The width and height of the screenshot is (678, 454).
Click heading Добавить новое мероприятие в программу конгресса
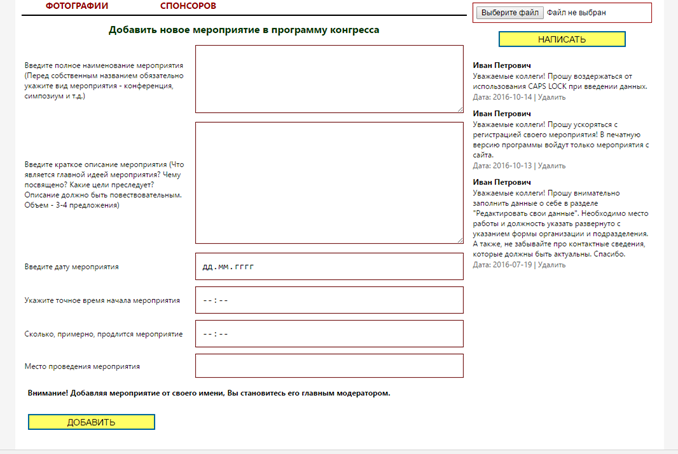pyautogui.click(x=244, y=30)
